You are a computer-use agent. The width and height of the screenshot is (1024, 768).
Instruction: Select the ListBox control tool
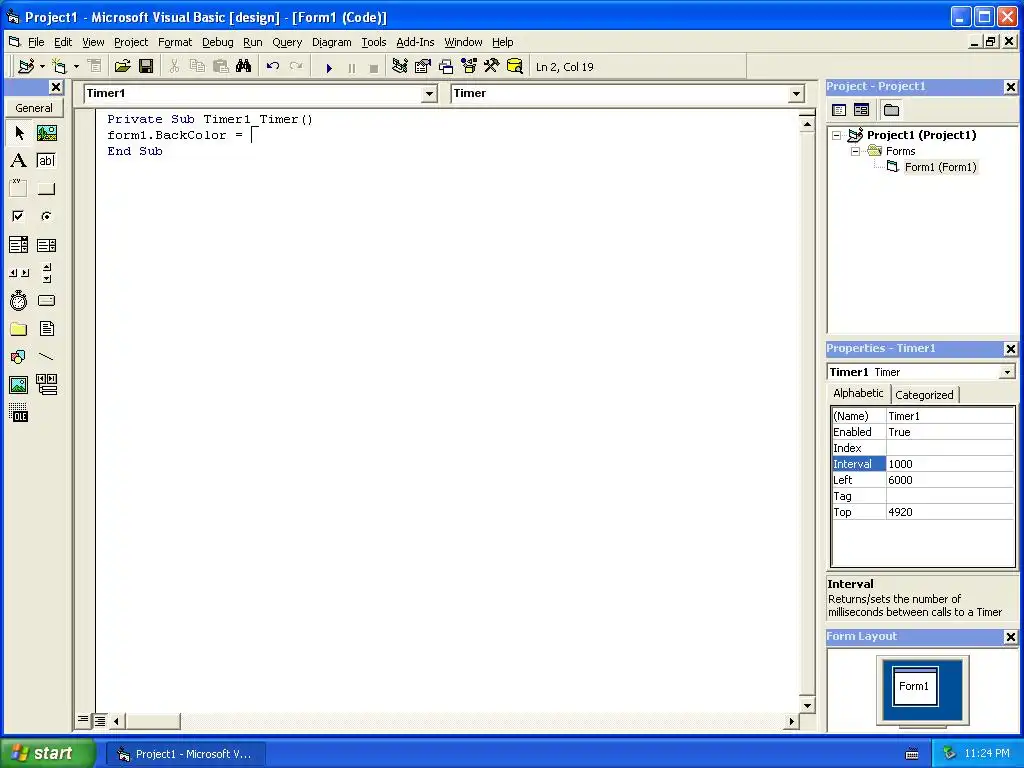tap(46, 245)
